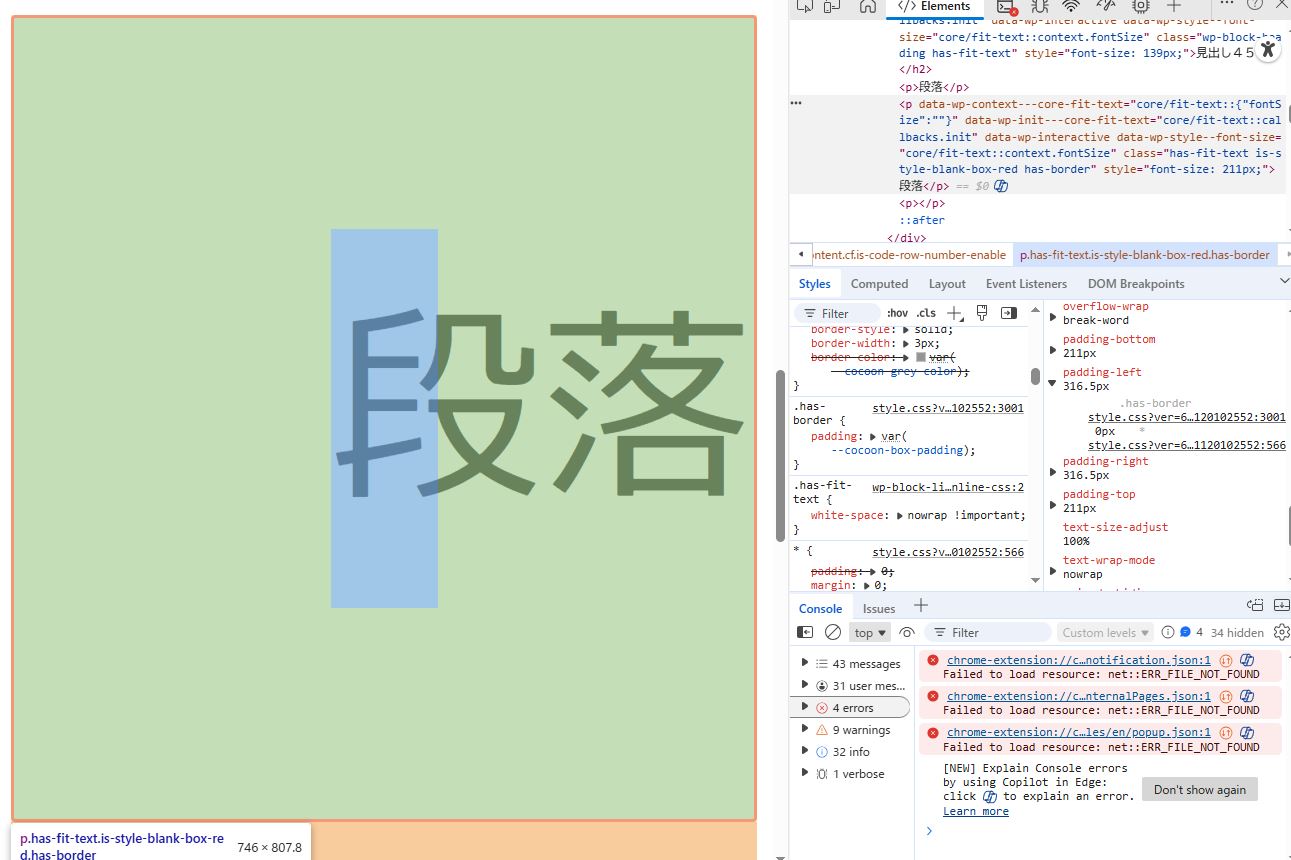Open the 'Learn more' link
This screenshot has width=1291, height=860.
975,811
